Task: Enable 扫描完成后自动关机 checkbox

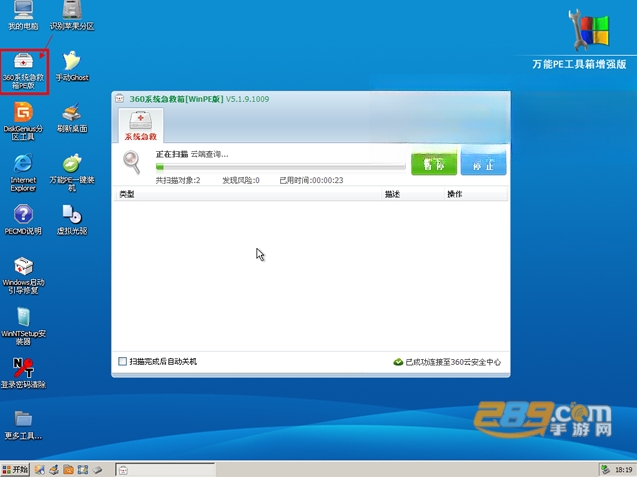Action: tap(122, 361)
